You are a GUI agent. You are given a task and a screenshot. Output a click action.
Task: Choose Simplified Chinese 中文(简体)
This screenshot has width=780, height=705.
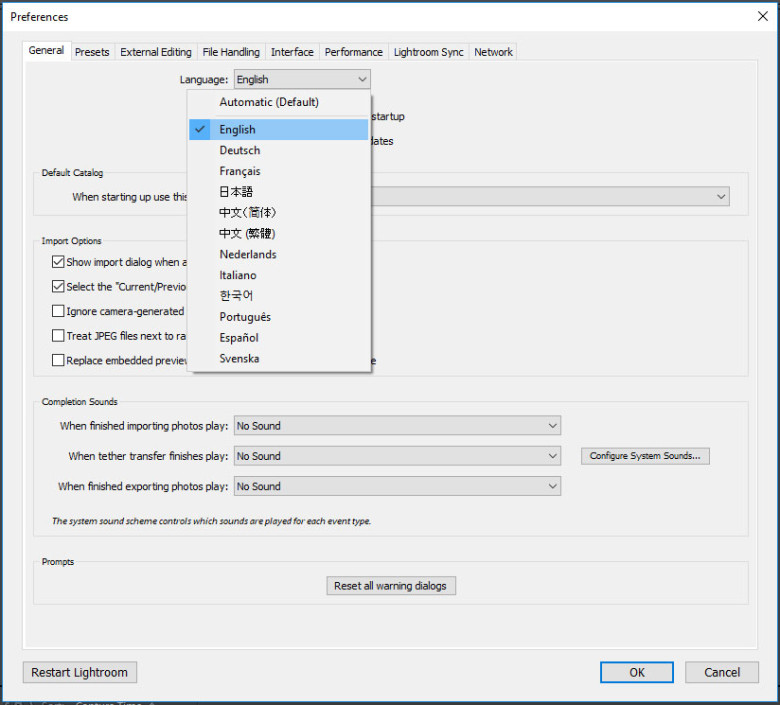tap(279, 213)
